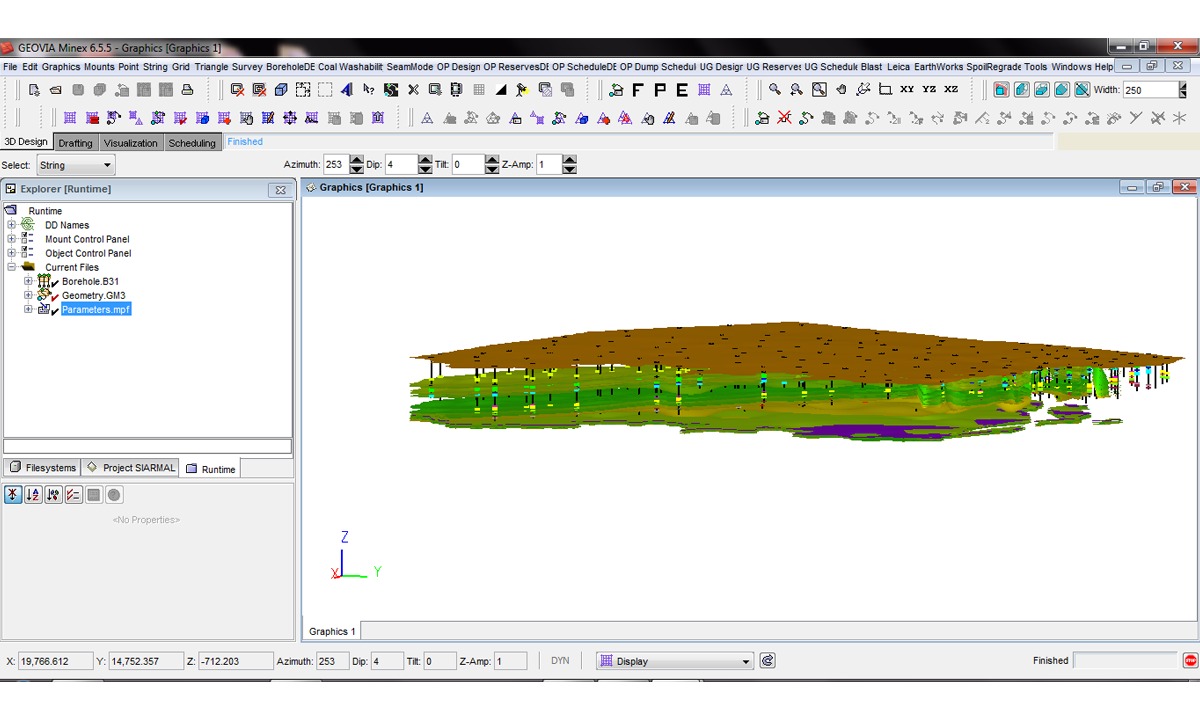Screen dimensions: 1200x720
Task: Expand the Parameters.mpf node
Action: pyautogui.click(x=28, y=309)
